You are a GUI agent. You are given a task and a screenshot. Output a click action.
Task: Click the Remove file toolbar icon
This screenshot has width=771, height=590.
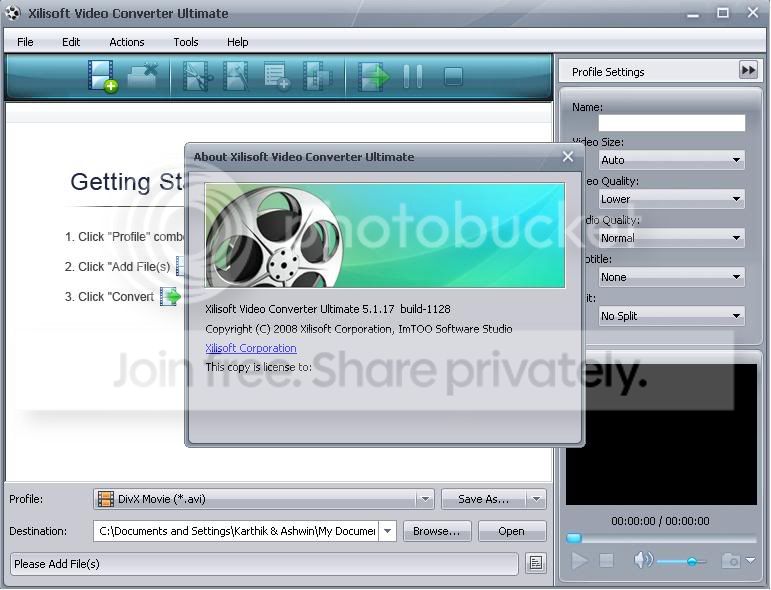coord(143,76)
